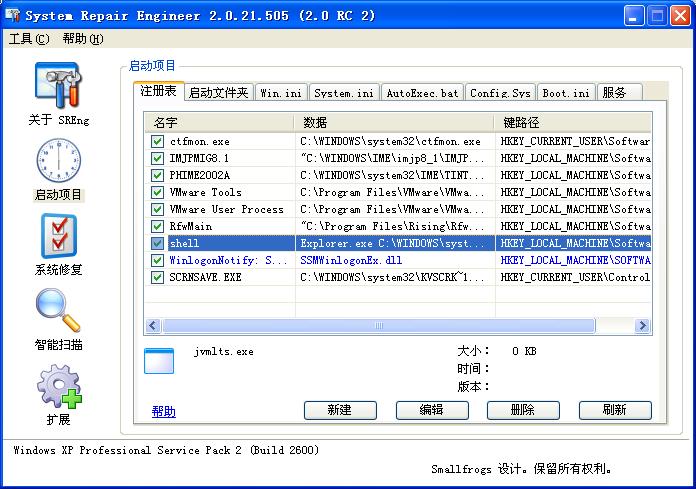
Task: Click HKEY_CURRENT_USER\Control key path cell
Action: (575, 277)
